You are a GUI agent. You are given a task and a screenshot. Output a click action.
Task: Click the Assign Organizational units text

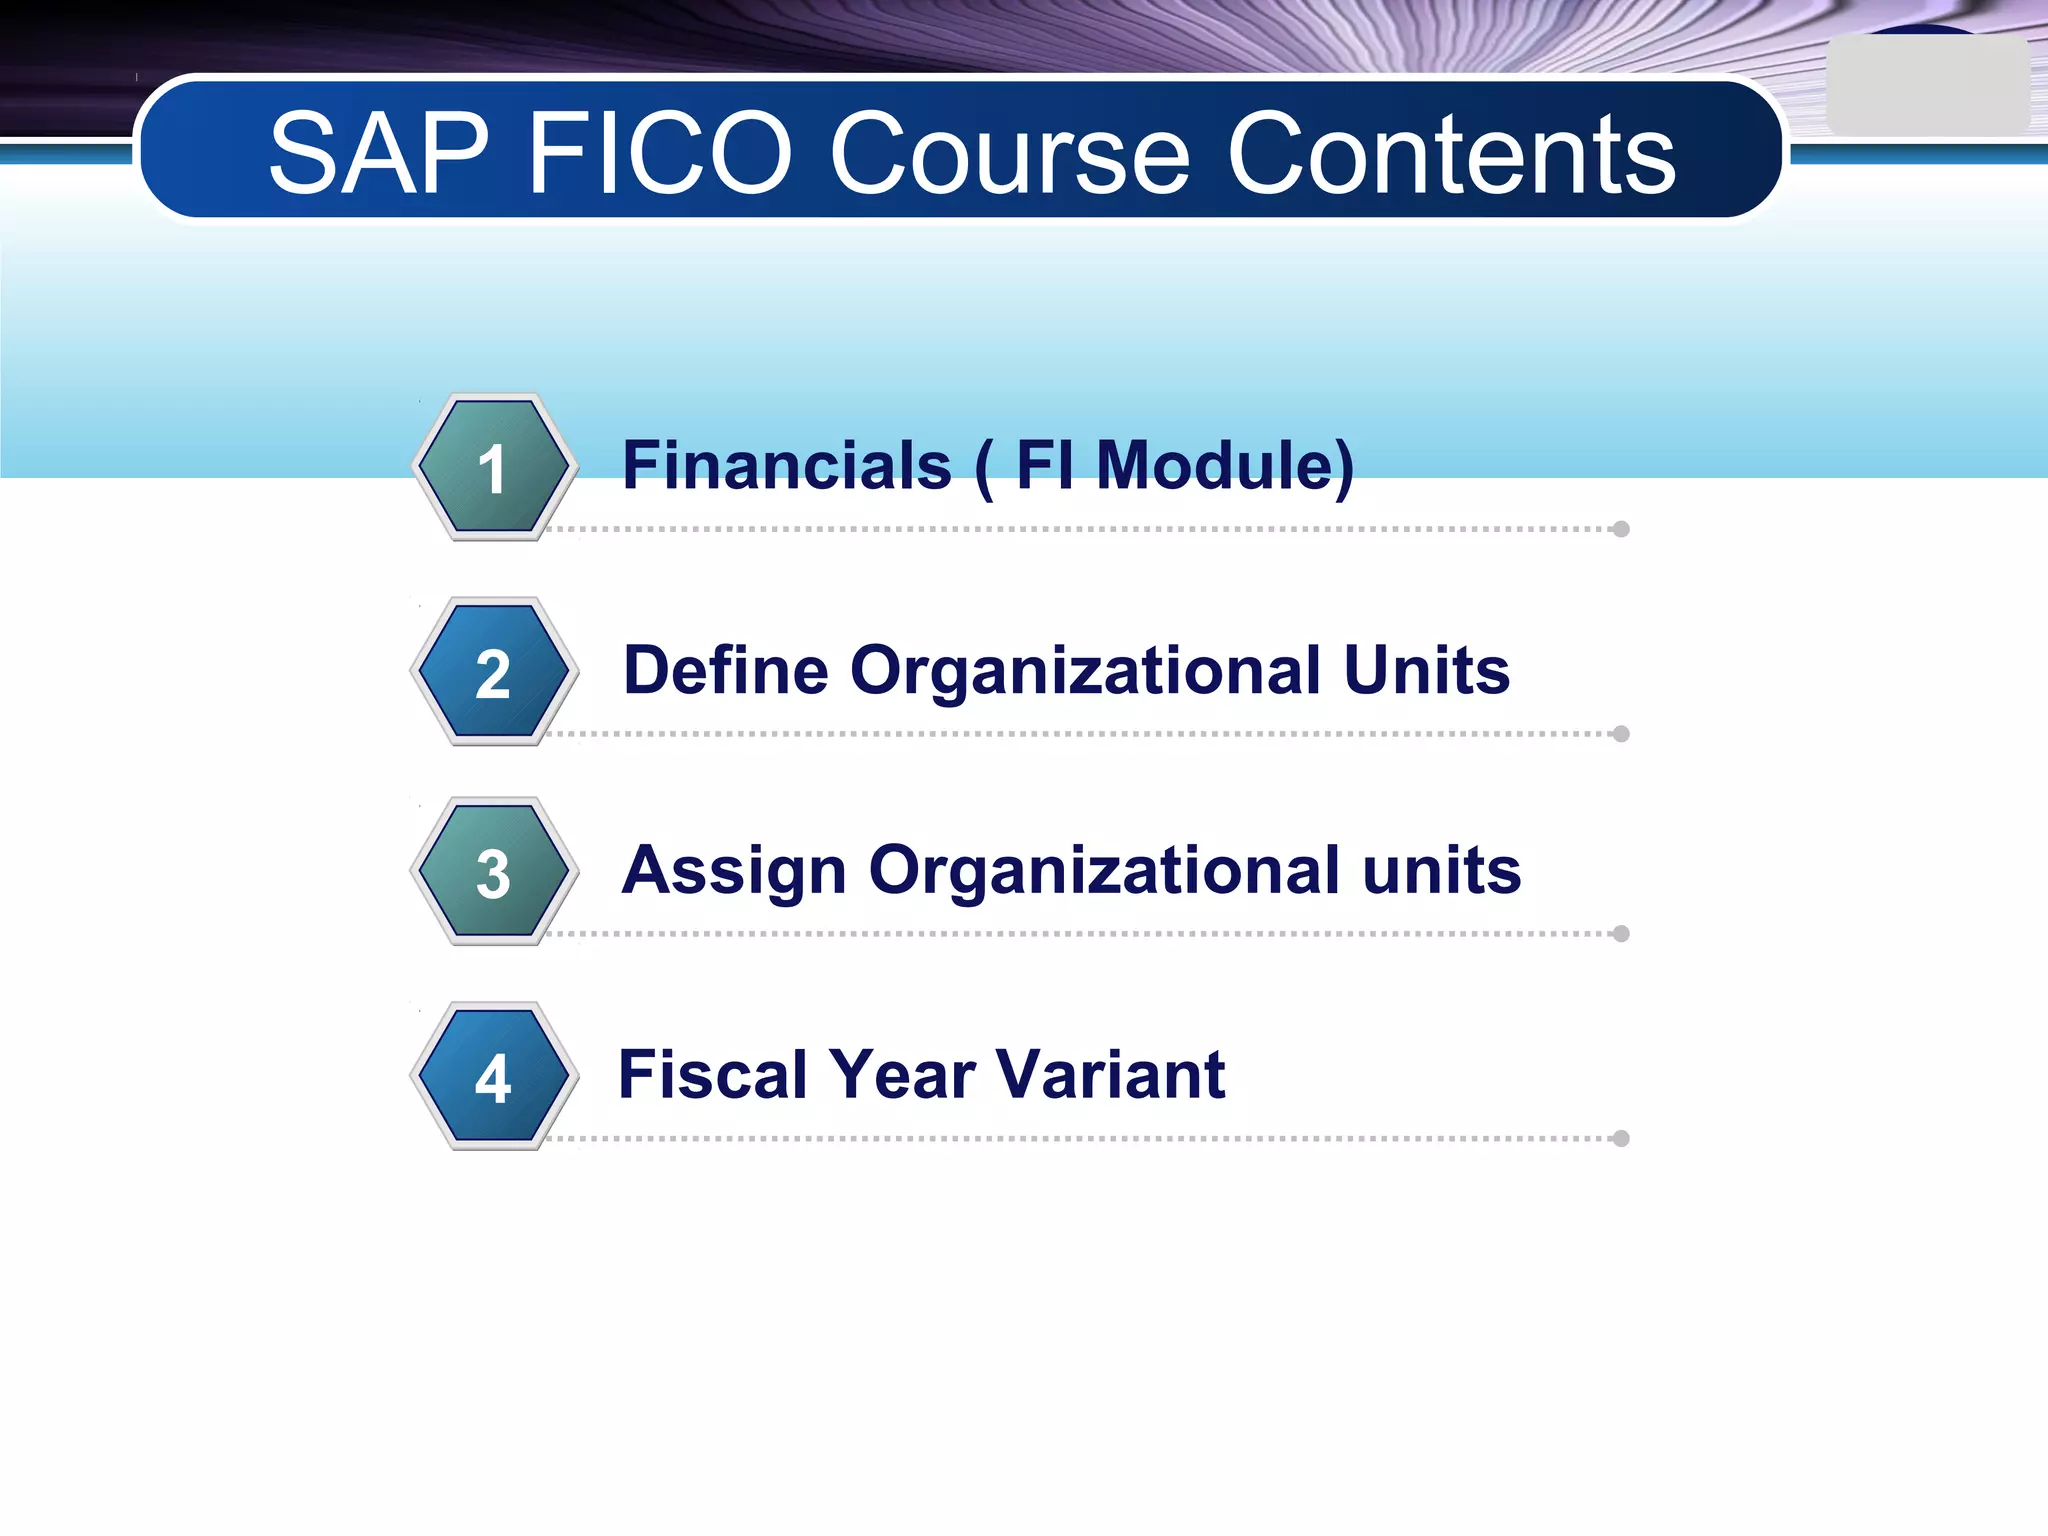[x=1070, y=870]
